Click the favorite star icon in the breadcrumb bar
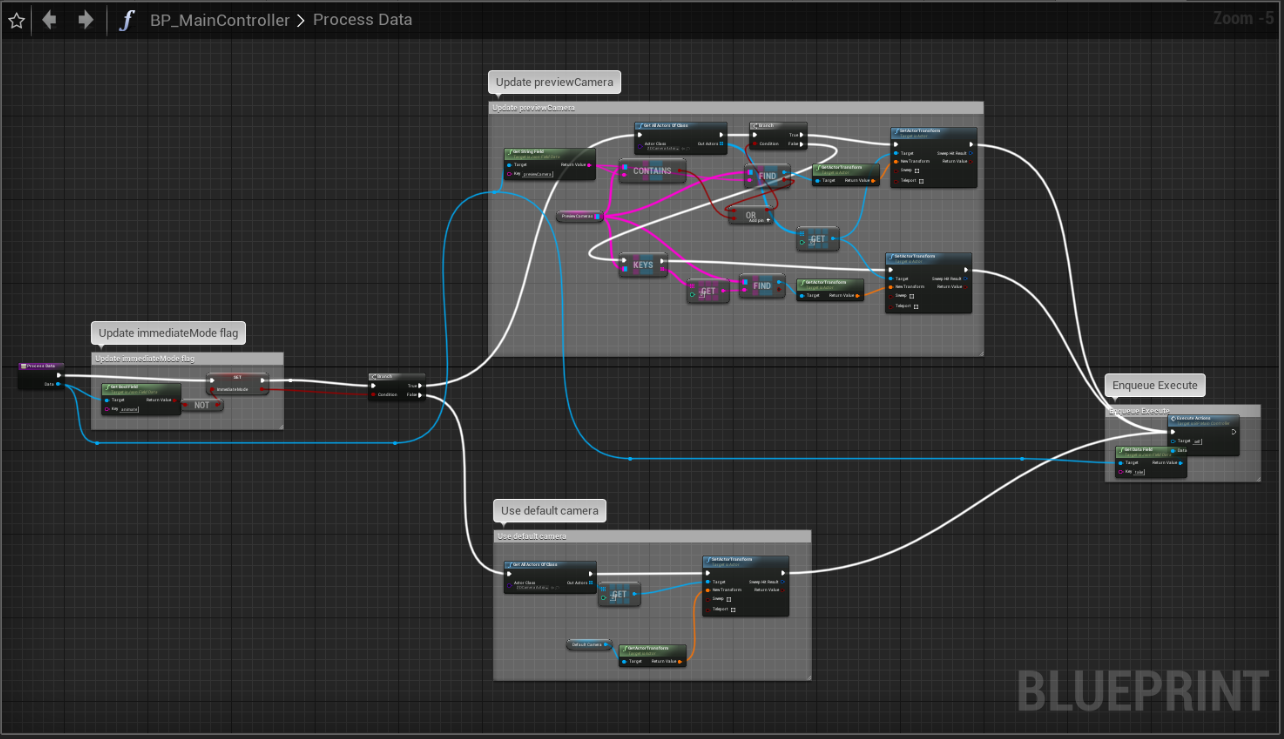The width and height of the screenshot is (1284, 739). (16, 20)
